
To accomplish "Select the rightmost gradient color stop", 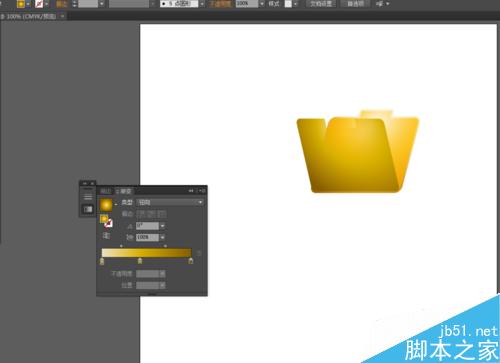I will 191,261.
